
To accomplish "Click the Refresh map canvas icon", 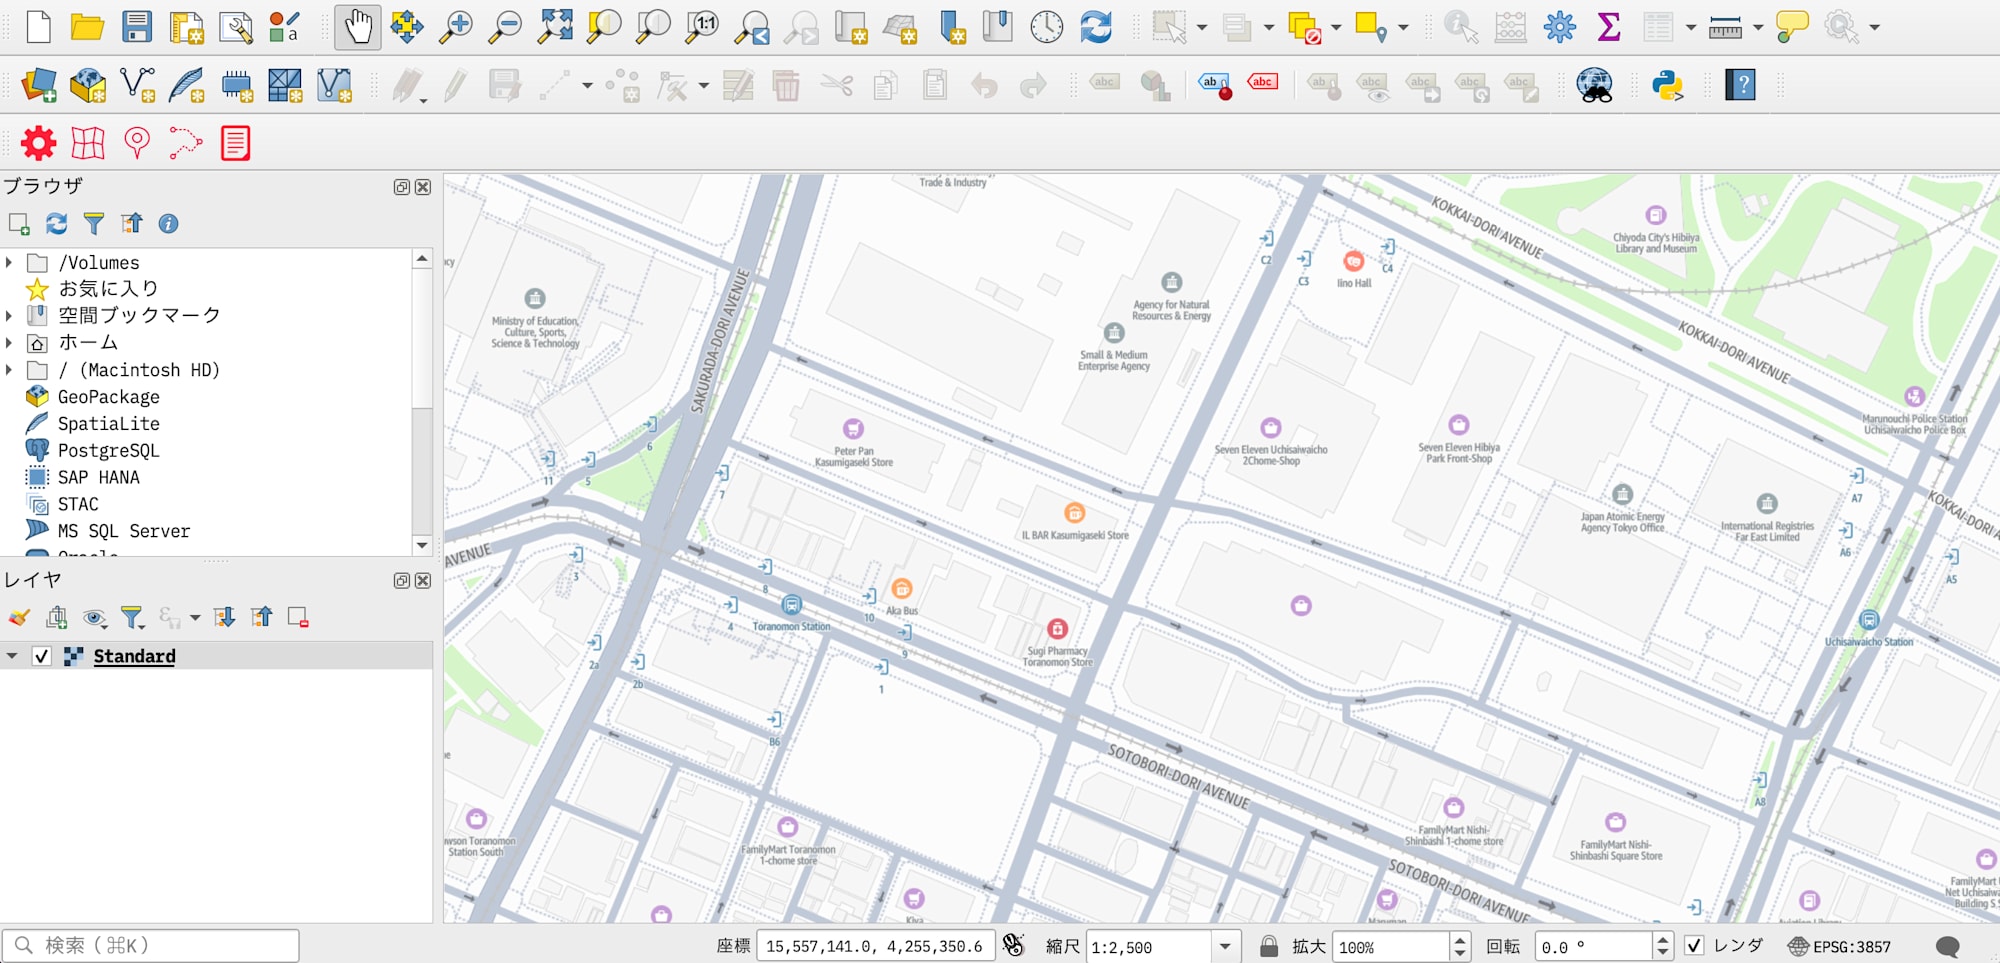I will [x=1096, y=27].
